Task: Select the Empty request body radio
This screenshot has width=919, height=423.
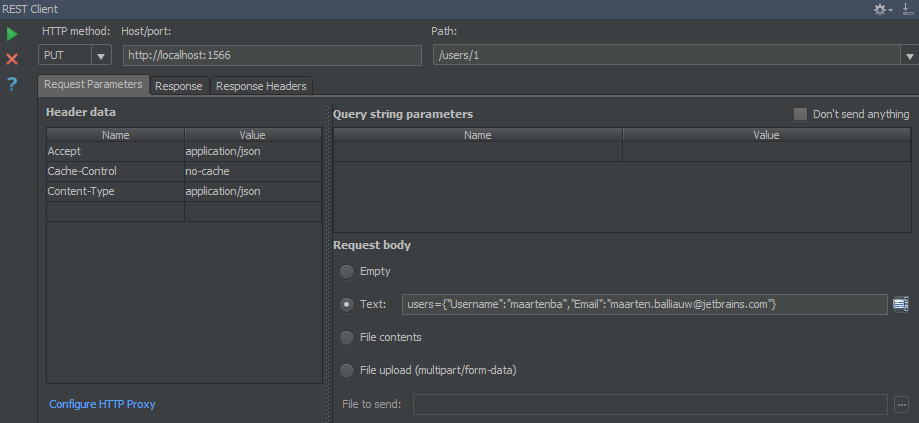Action: click(347, 272)
